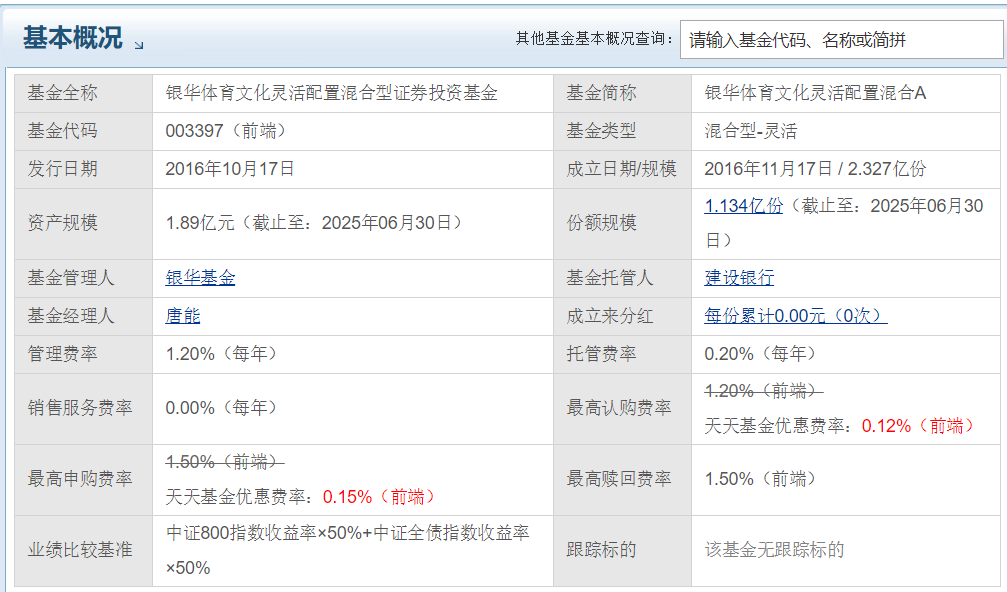Image resolution: width=1007 pixels, height=592 pixels.
Task: Click the 基金全称 row label
Action: pyautogui.click(x=62, y=93)
